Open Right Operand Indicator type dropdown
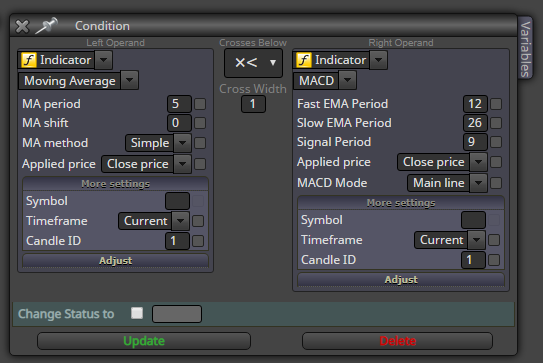The image size is (543, 363). point(379,60)
